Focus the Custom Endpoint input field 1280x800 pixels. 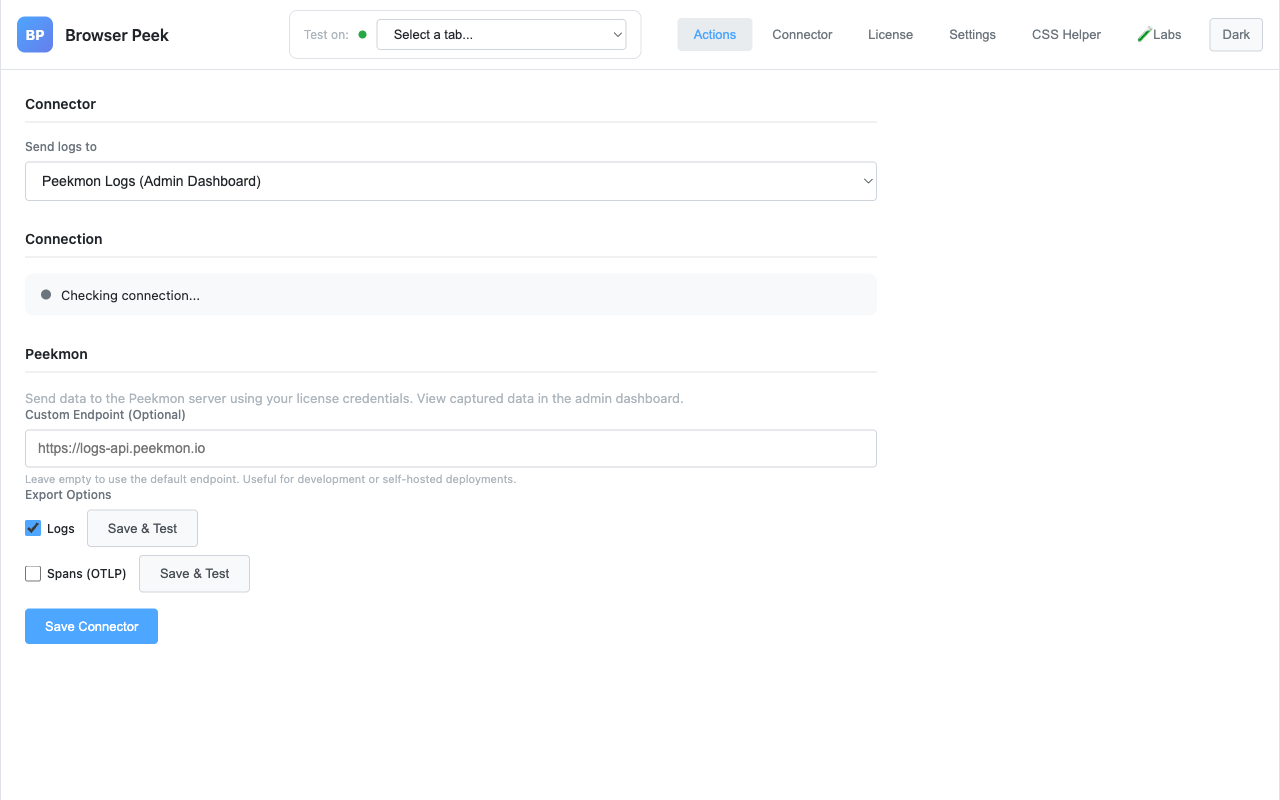click(451, 449)
